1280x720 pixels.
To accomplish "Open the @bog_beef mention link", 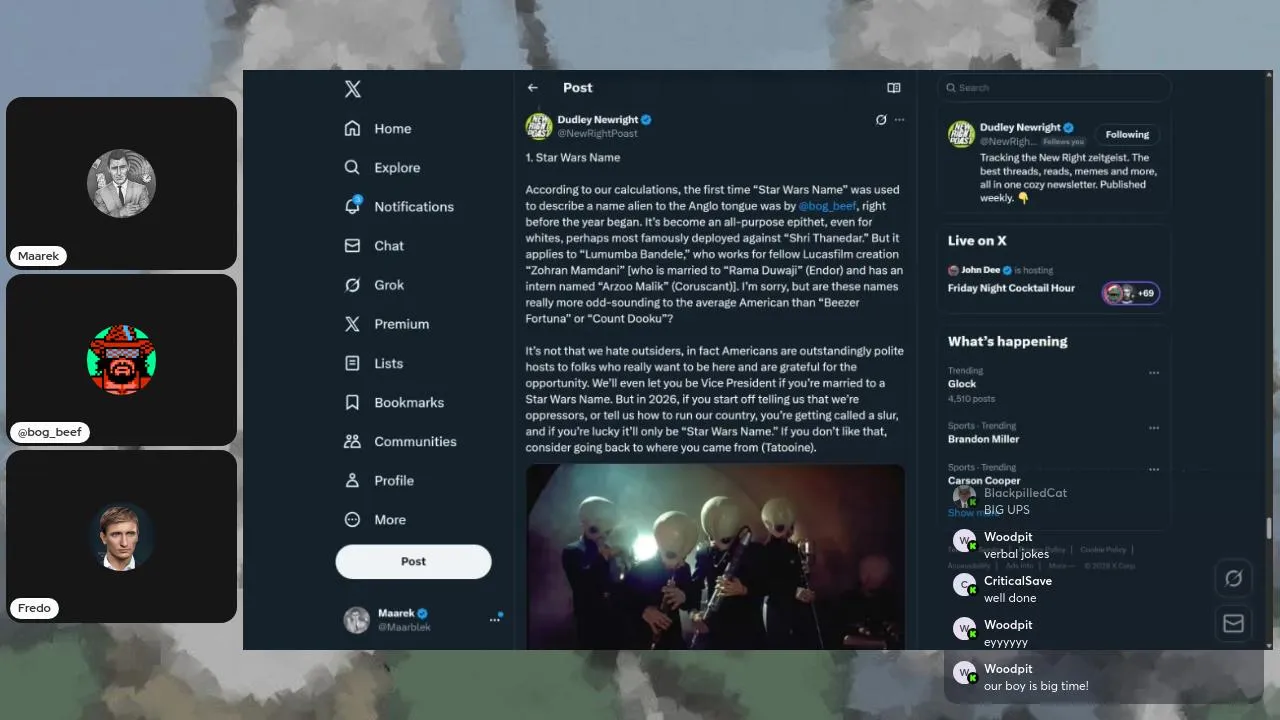I will point(827,206).
